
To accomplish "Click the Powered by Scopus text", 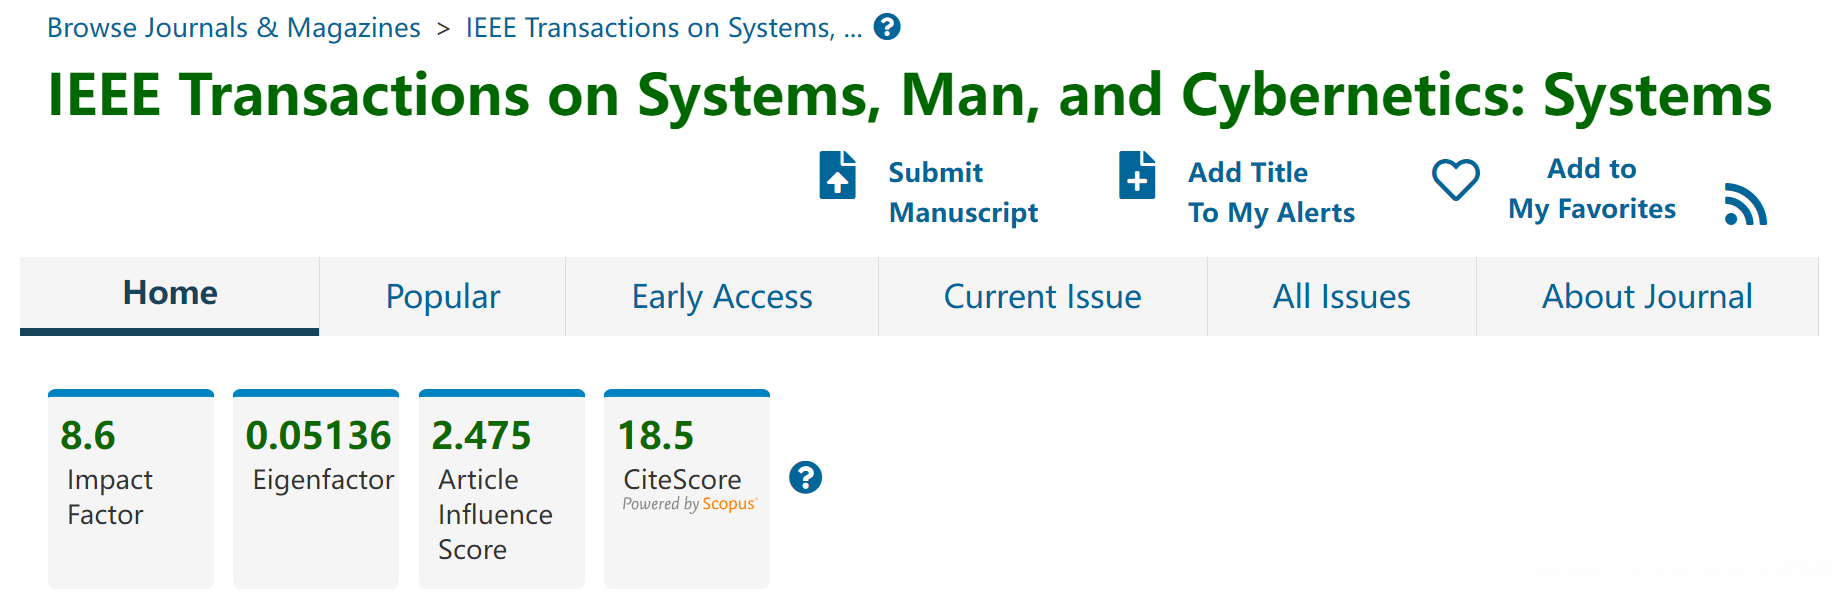I will coord(690,504).
